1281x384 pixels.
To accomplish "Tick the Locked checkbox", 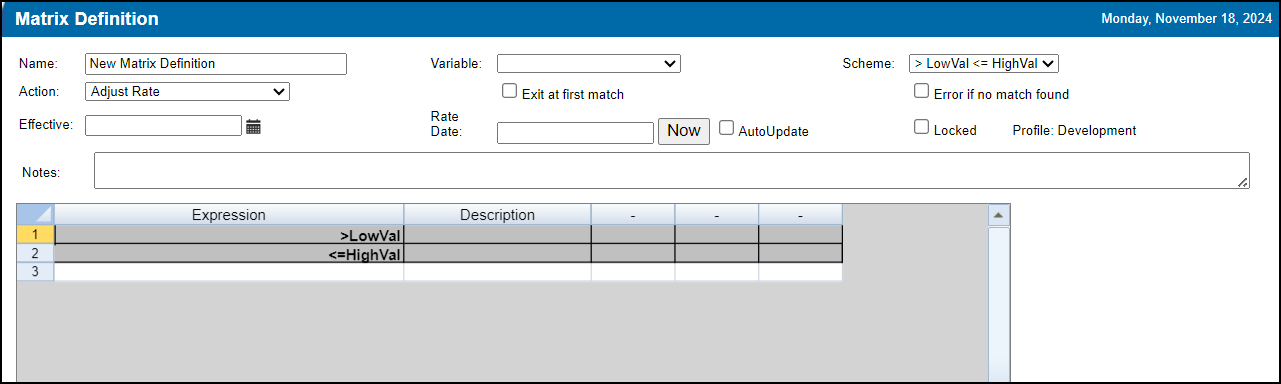I will 922,128.
